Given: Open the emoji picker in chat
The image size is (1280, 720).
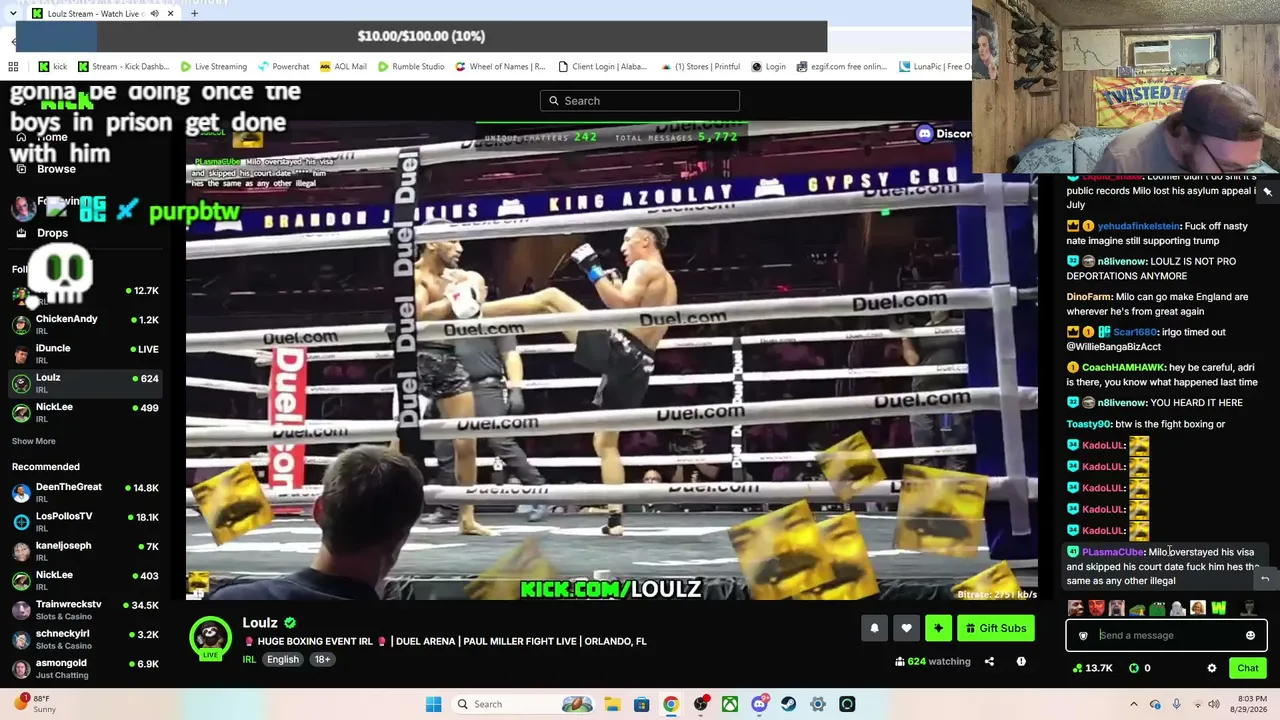Looking at the screenshot, I should click(x=1250, y=635).
